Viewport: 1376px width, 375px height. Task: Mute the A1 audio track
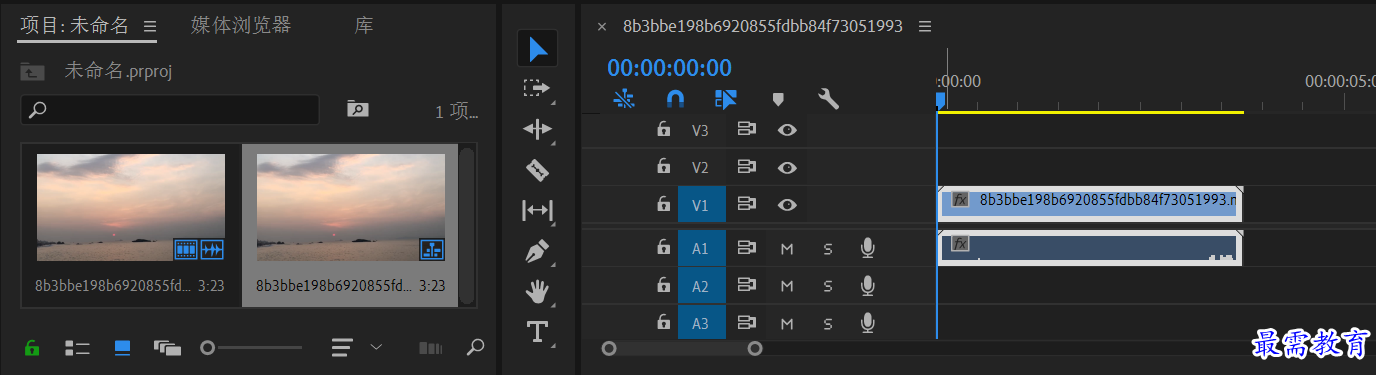[x=786, y=248]
